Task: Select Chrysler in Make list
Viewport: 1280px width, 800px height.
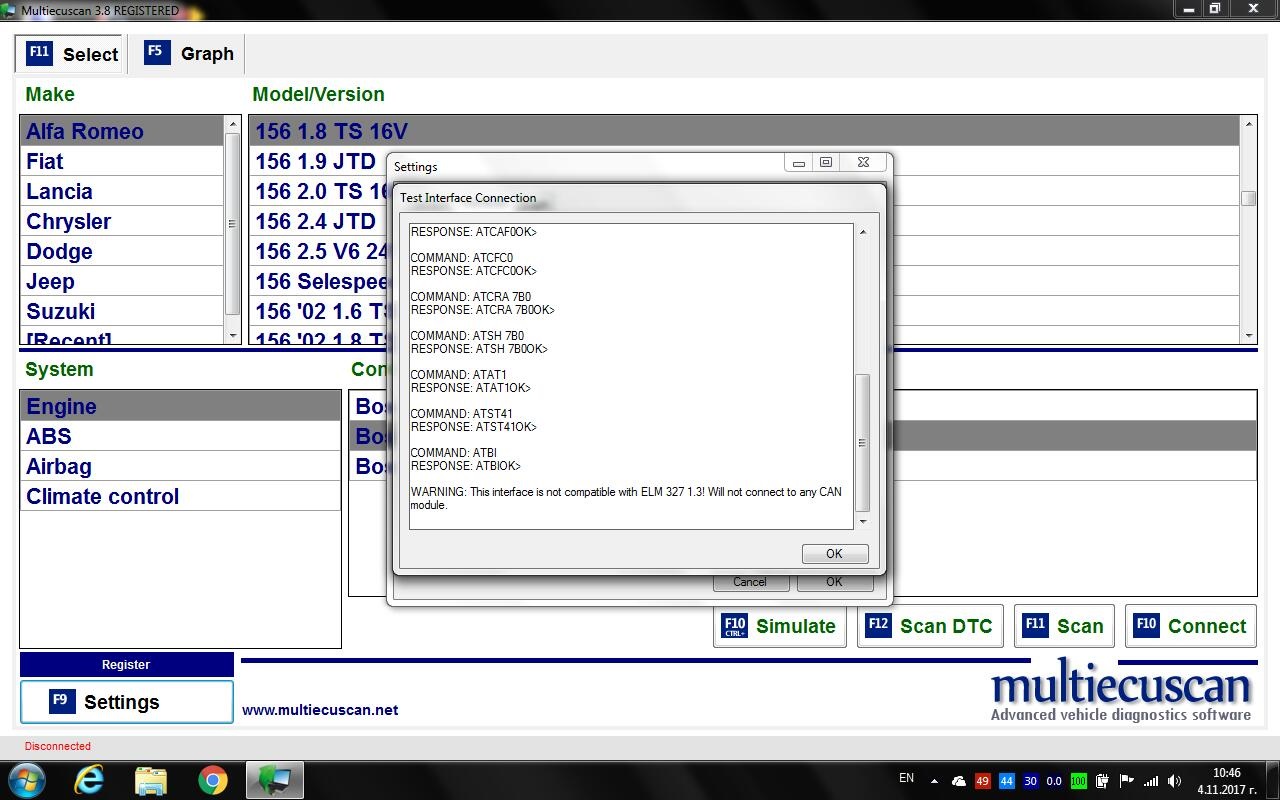Action: coord(122,221)
